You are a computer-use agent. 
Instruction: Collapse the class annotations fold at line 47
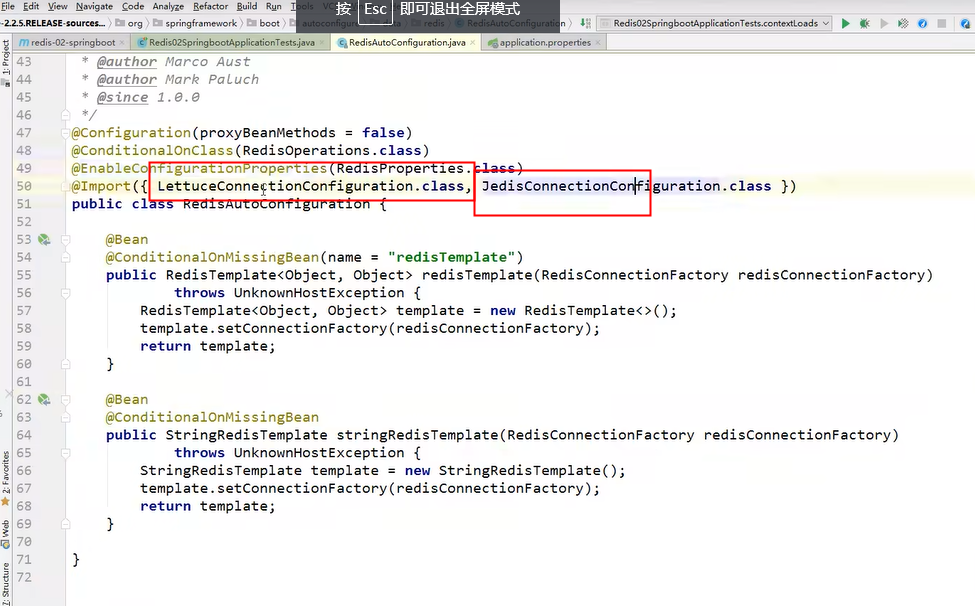point(65,133)
